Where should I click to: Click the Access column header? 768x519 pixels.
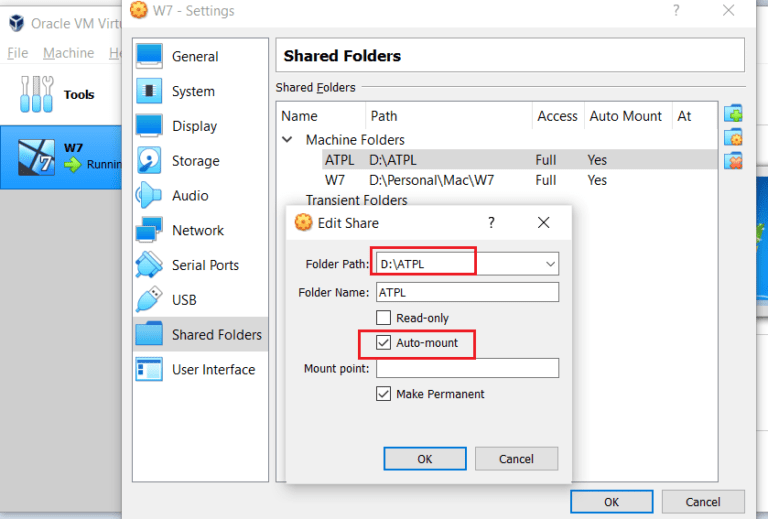(x=558, y=116)
